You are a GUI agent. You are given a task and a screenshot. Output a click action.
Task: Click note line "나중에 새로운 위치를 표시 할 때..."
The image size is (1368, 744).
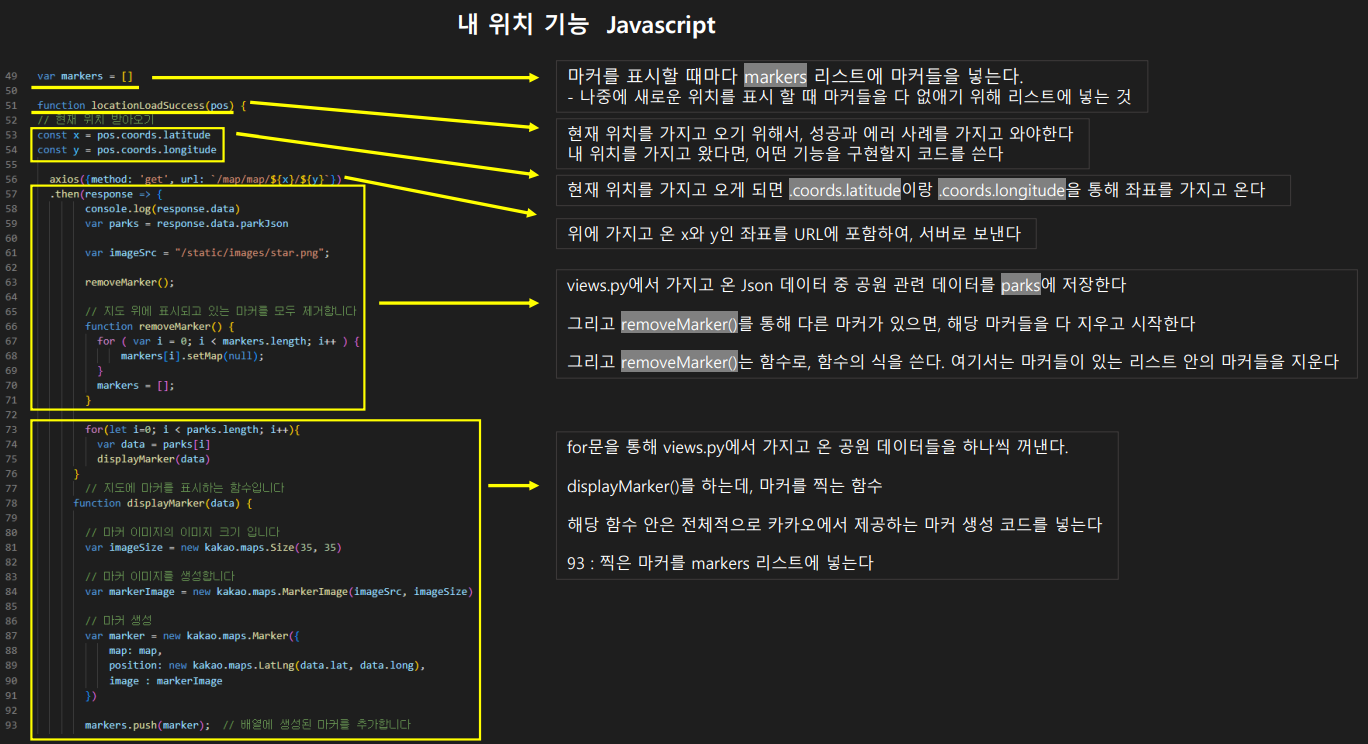point(849,98)
